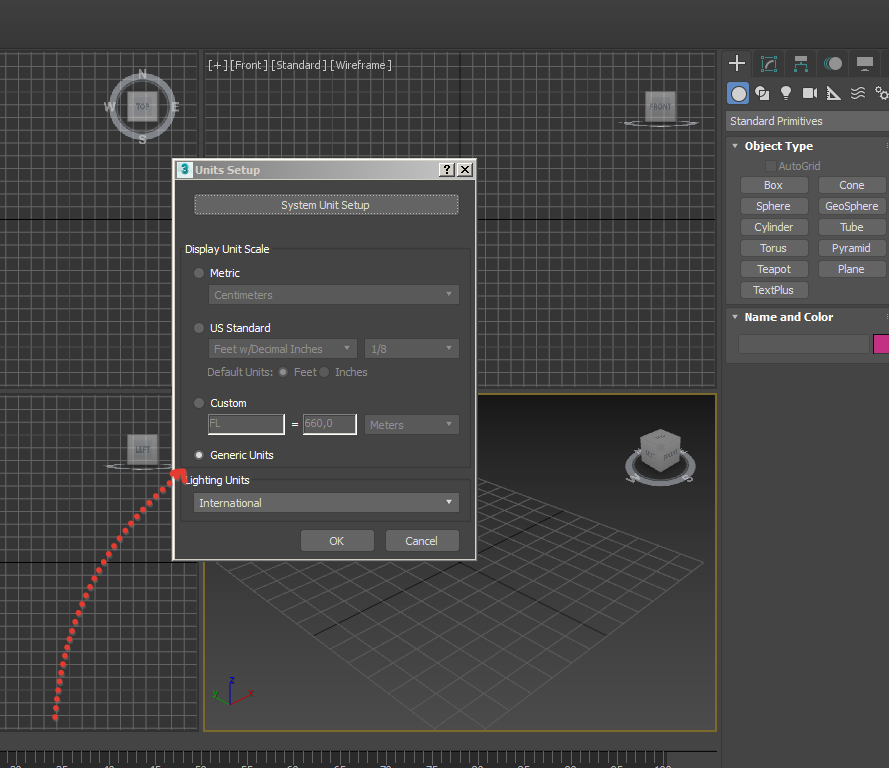The width and height of the screenshot is (889, 768).
Task: Click the N compass direction on ViewCube
Action: (142, 74)
